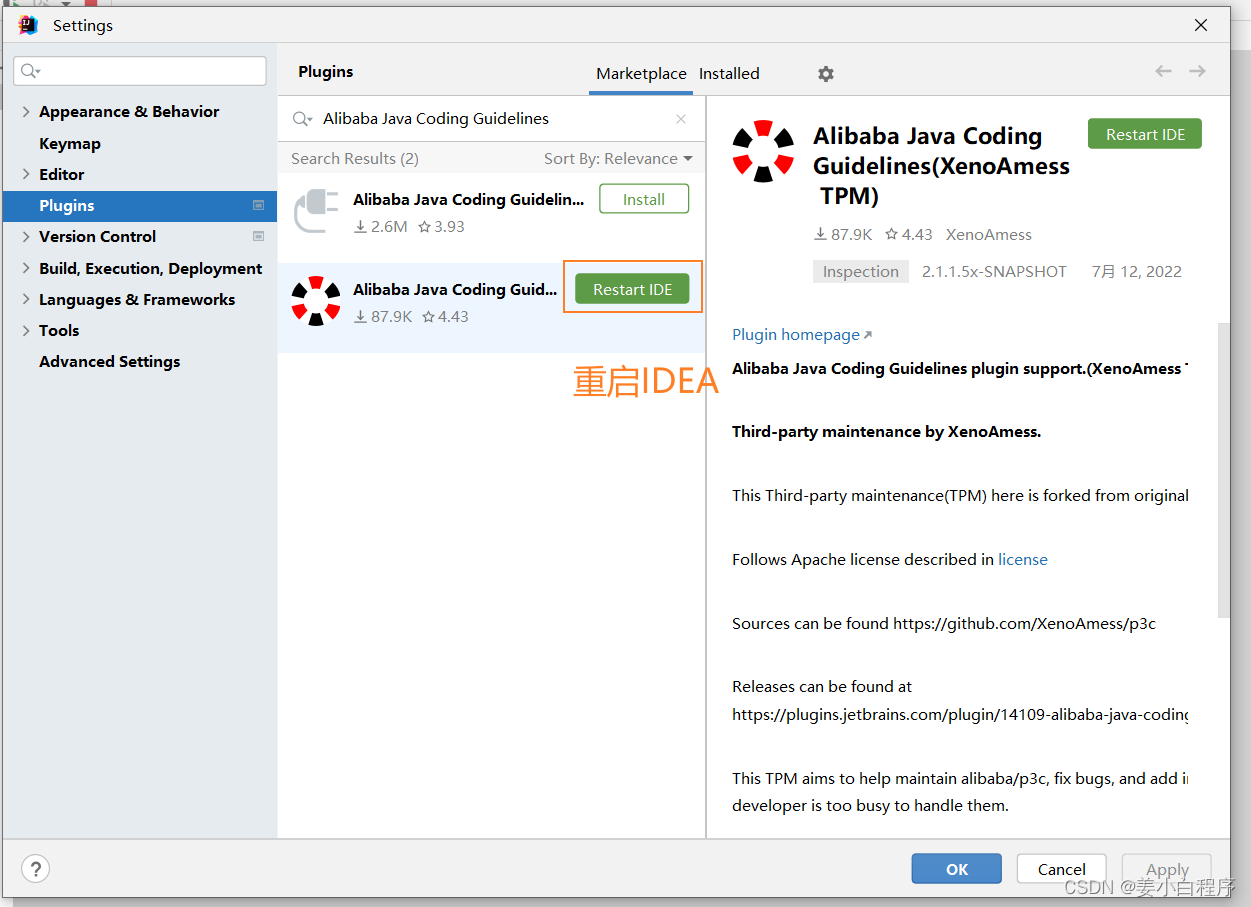The height and width of the screenshot is (907, 1251).
Task: Switch to the Installed tab
Action: click(729, 73)
